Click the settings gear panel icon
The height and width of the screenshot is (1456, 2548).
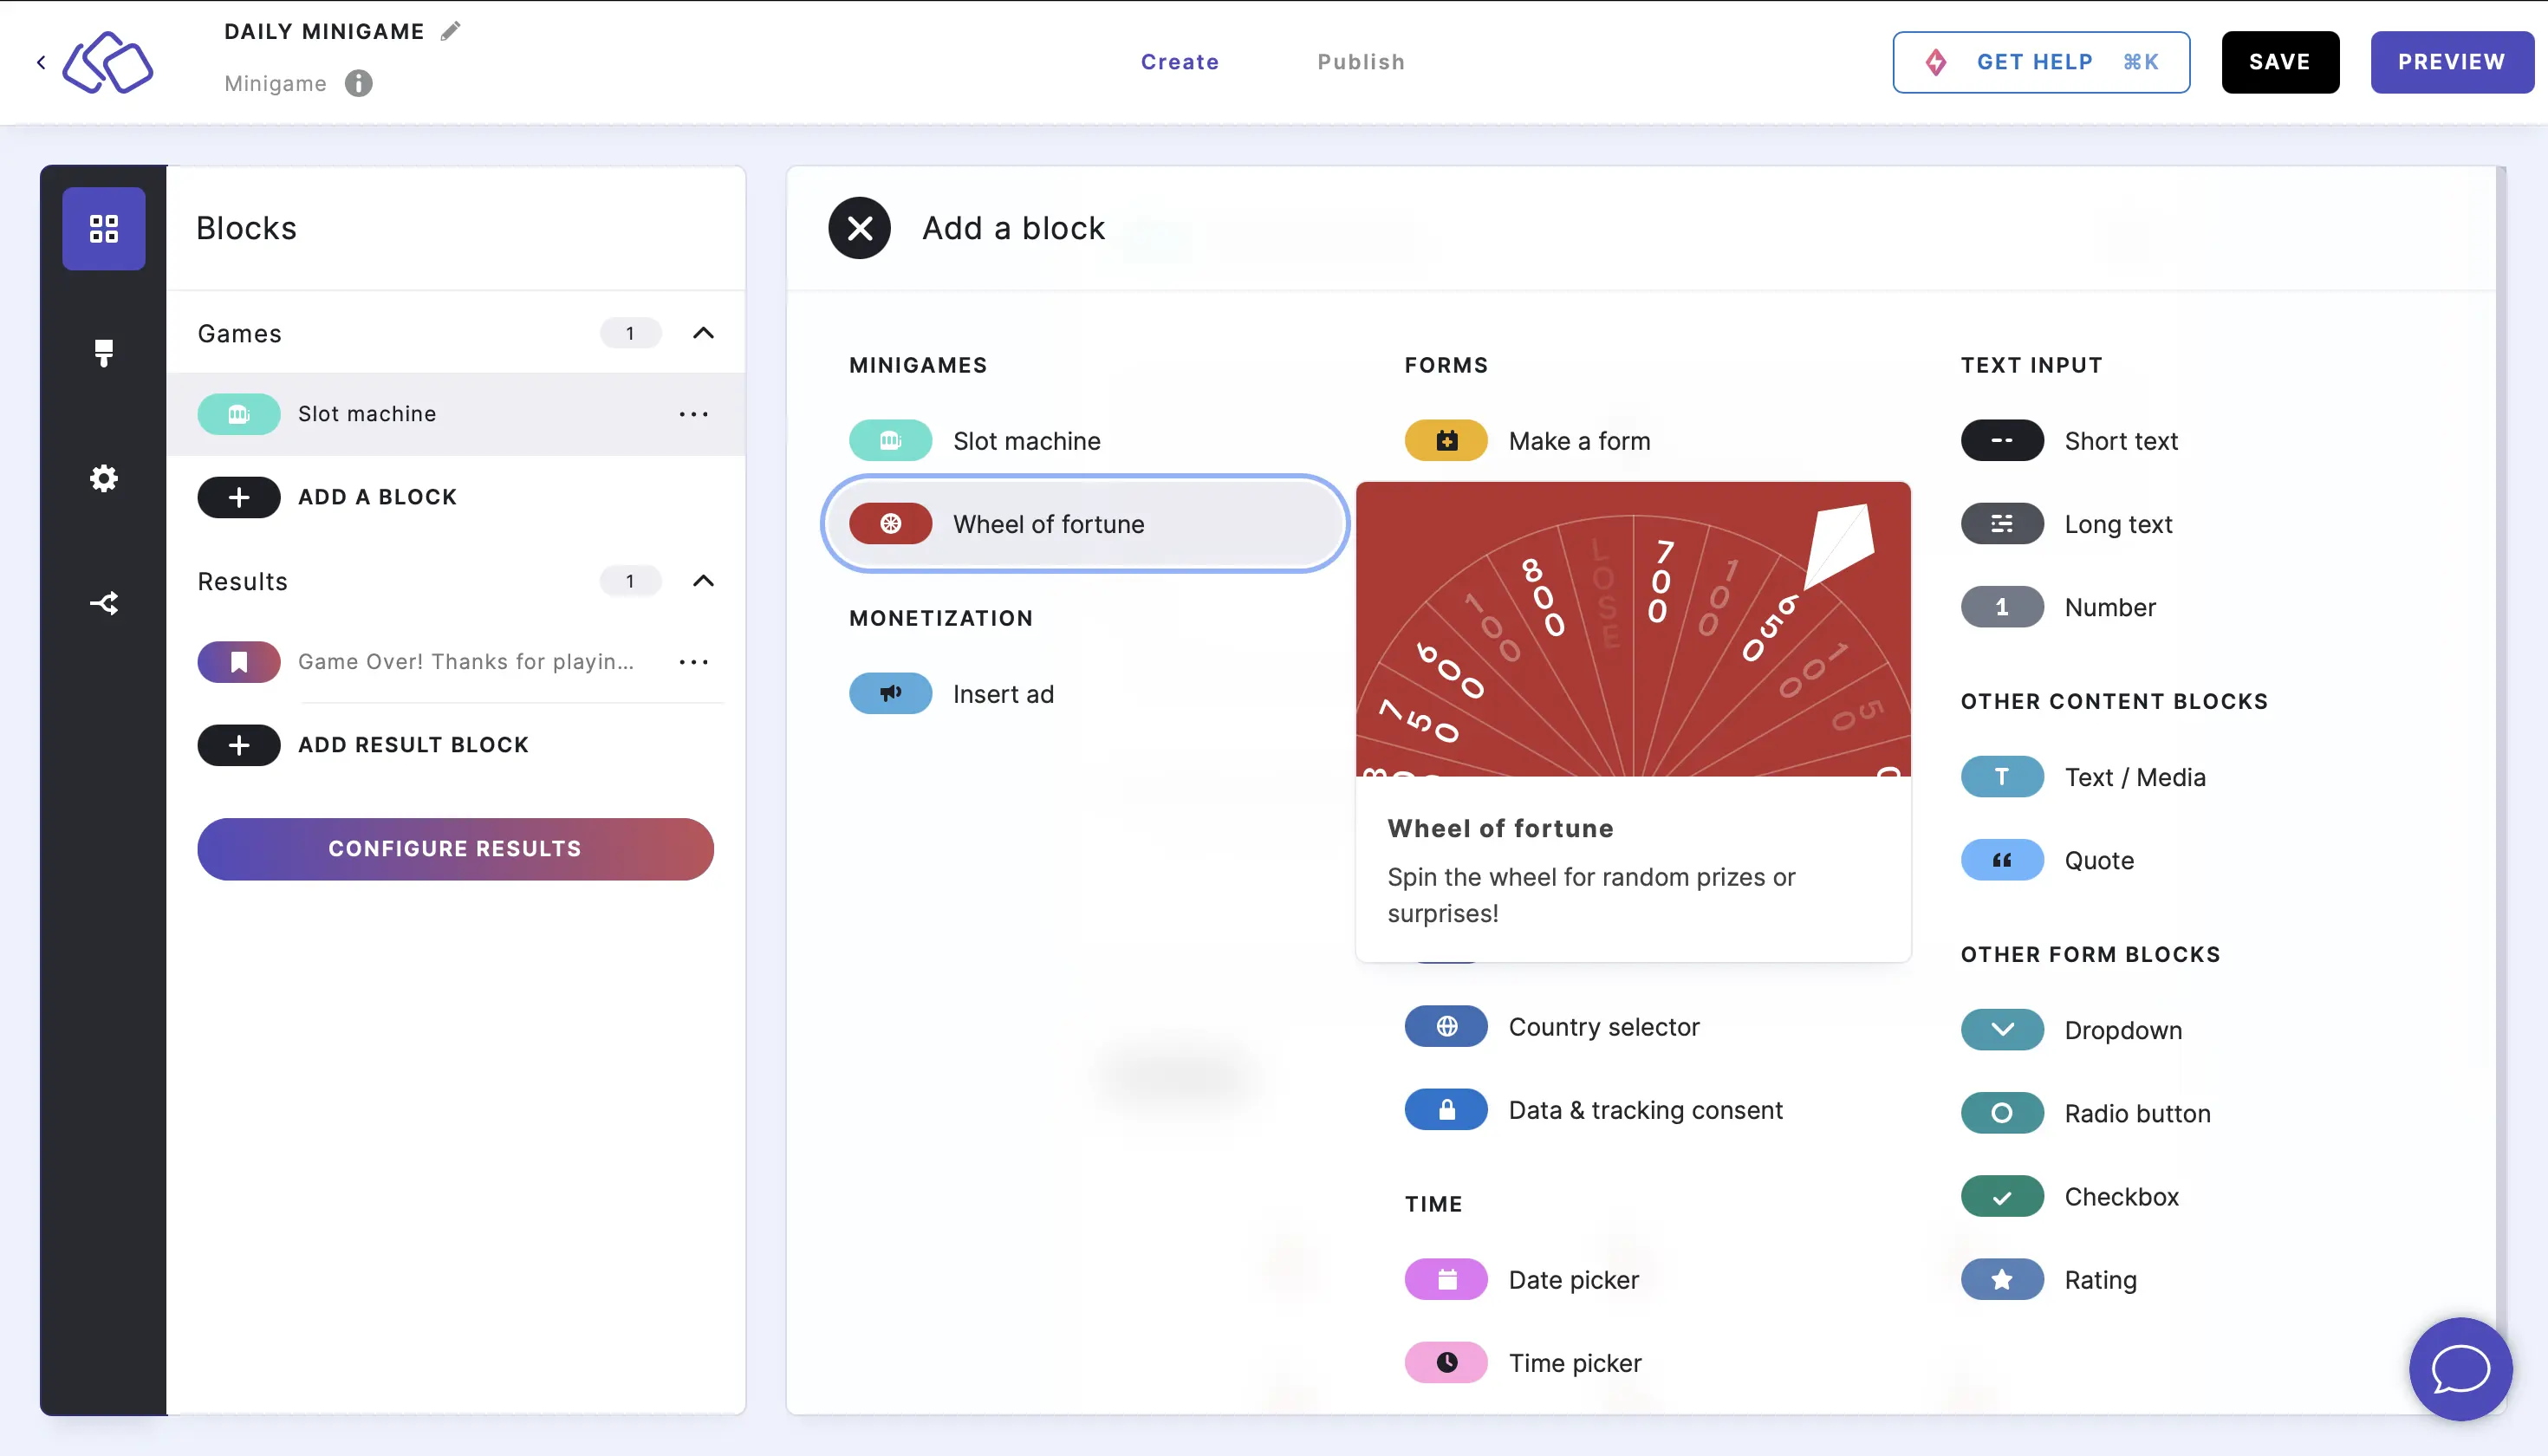pyautogui.click(x=103, y=478)
